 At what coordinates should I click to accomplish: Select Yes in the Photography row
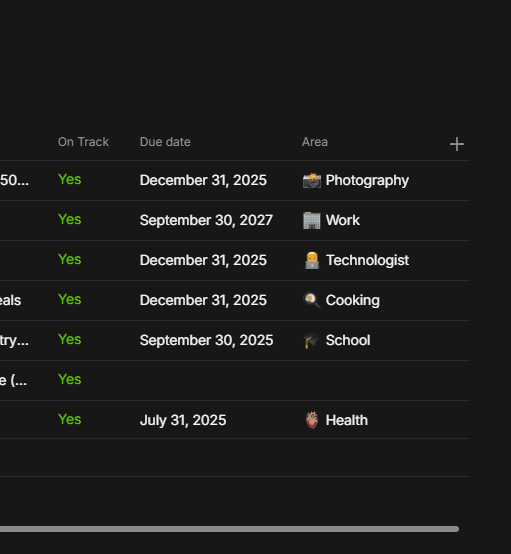coord(70,179)
